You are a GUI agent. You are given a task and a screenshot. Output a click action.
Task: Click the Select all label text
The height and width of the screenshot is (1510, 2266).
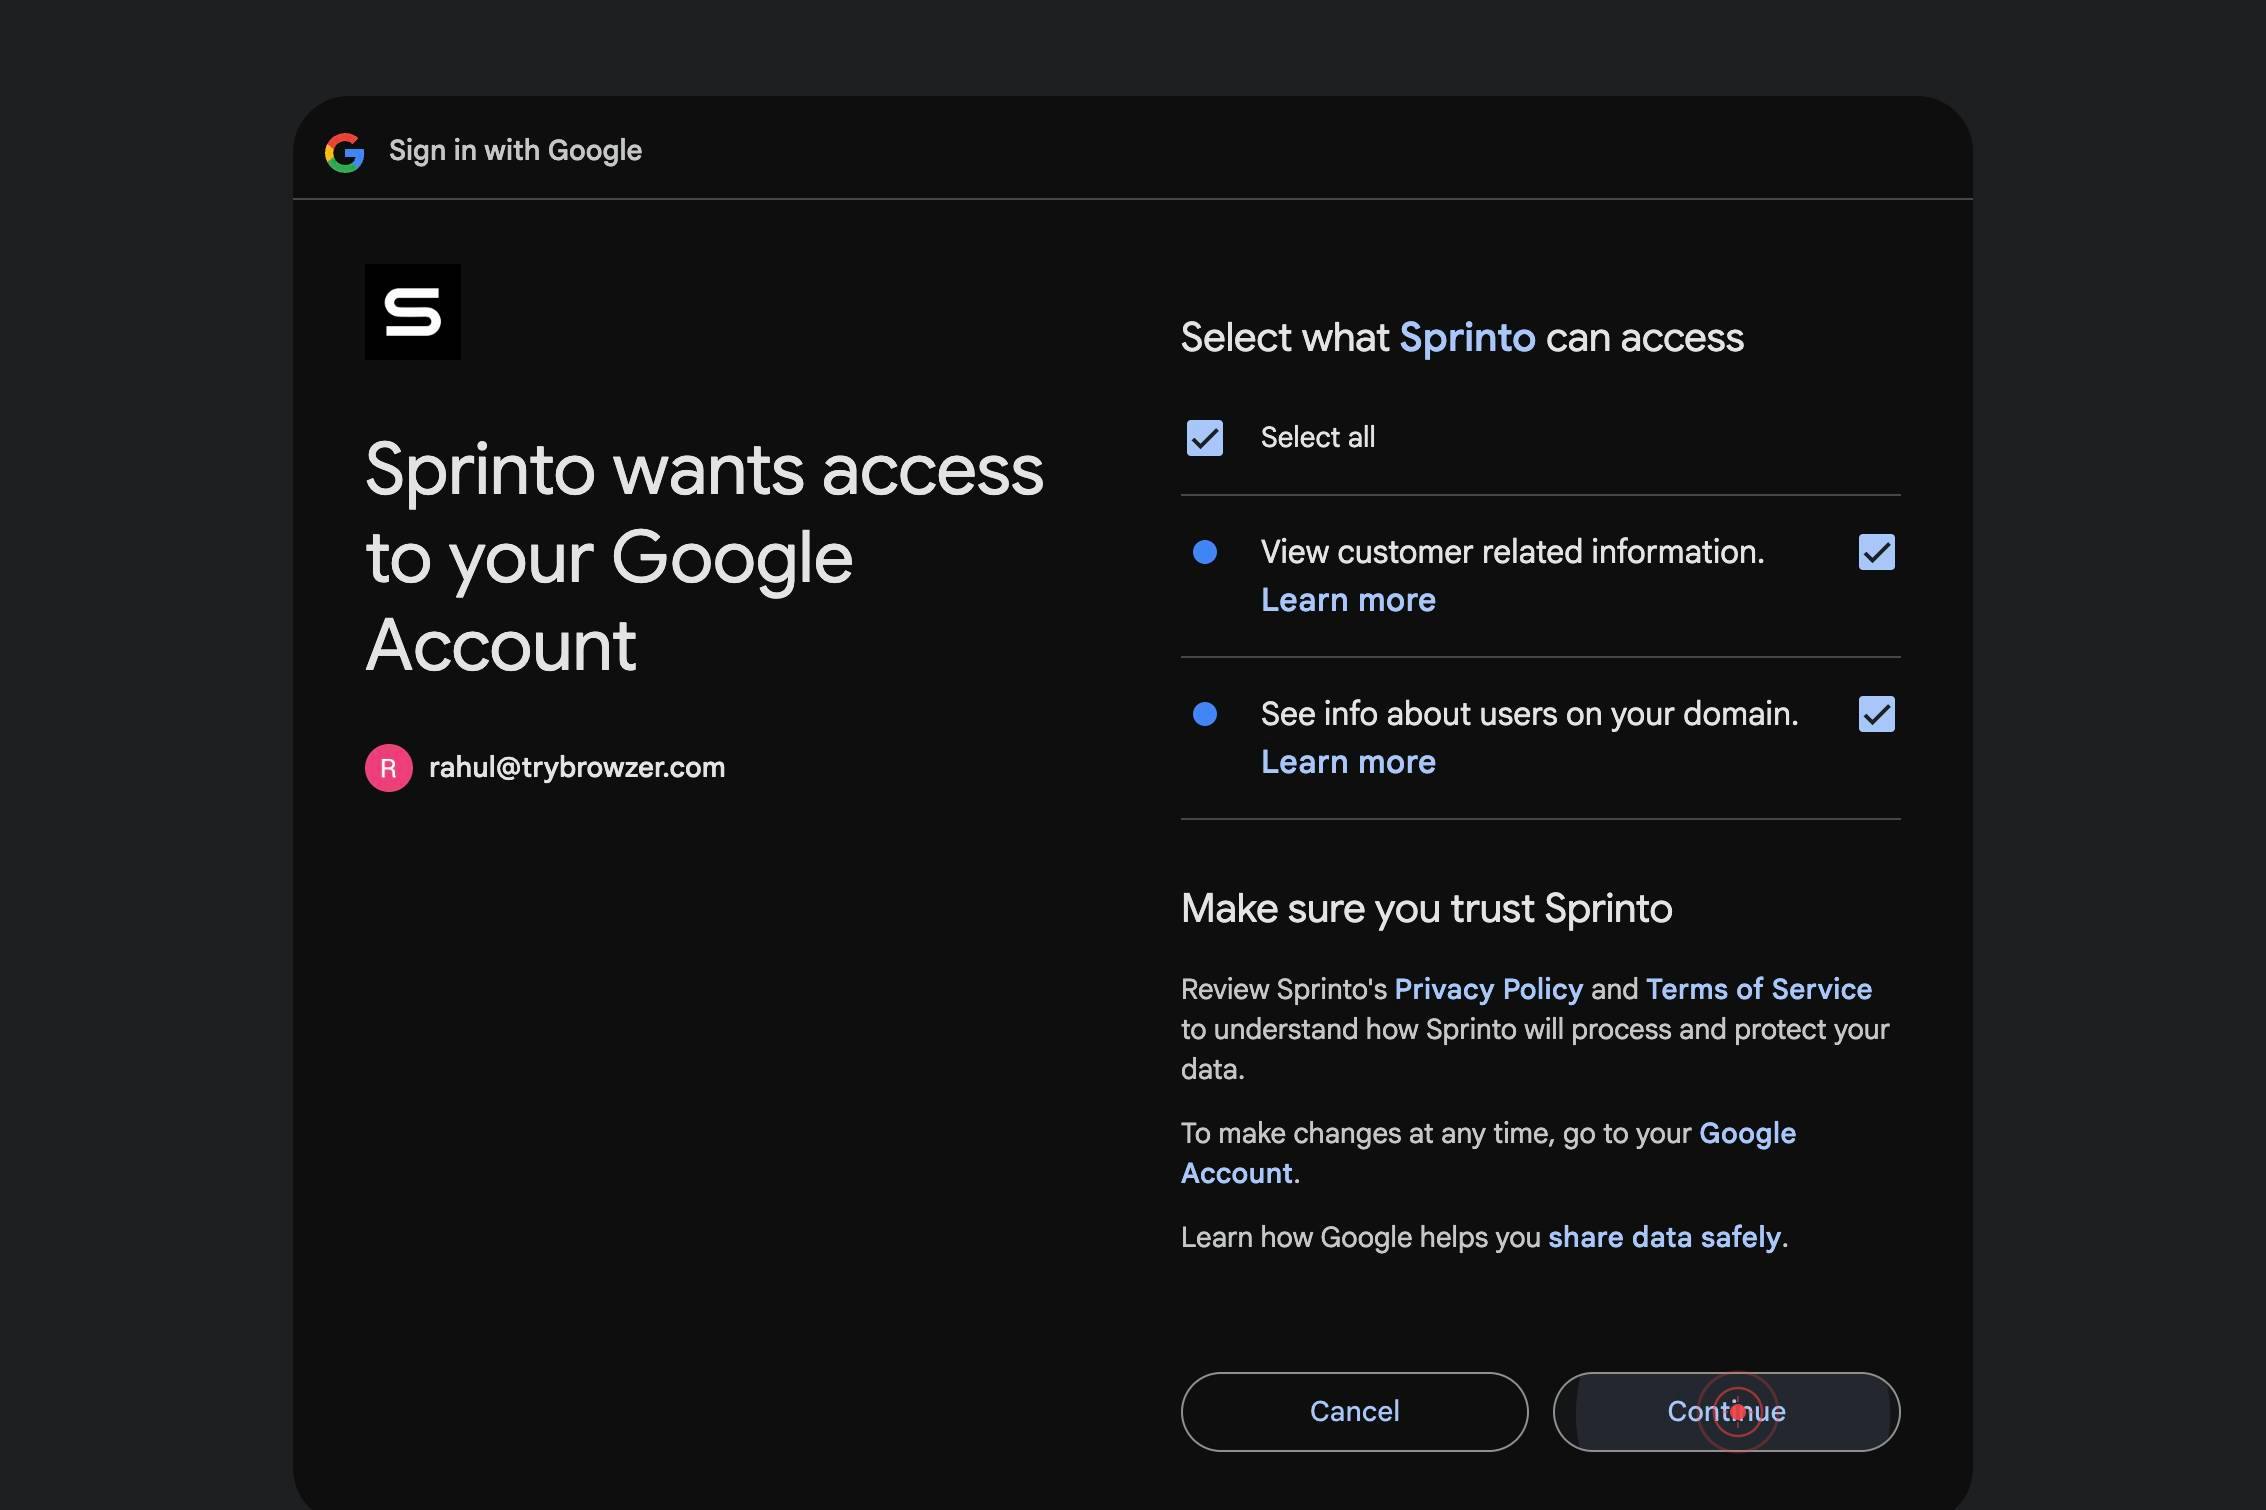point(1318,437)
